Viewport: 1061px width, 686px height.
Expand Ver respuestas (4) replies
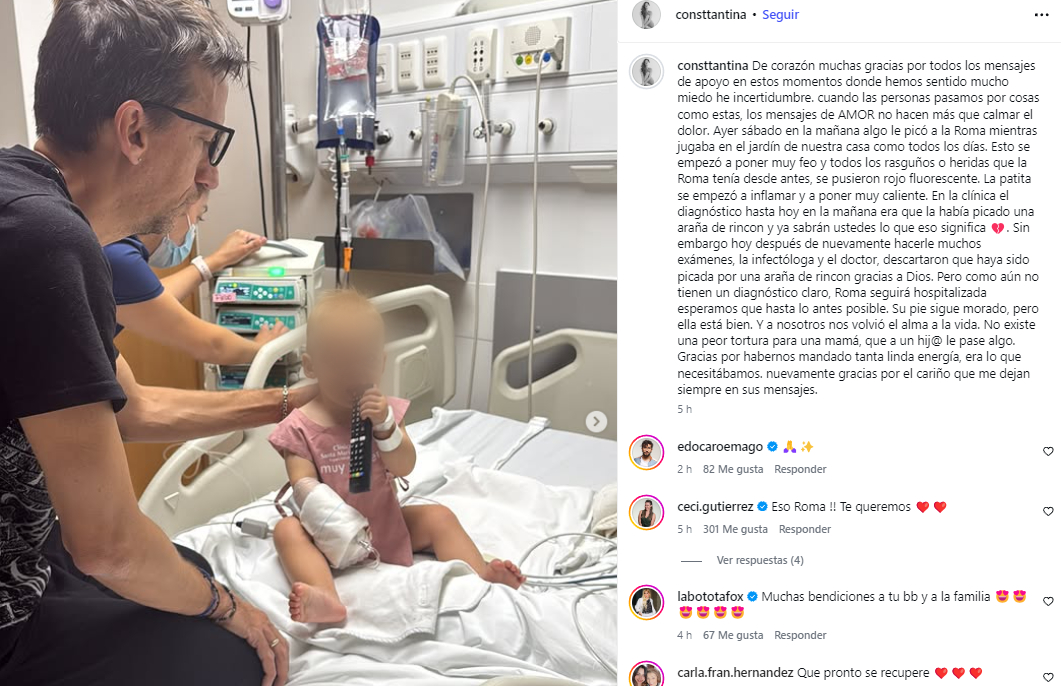(x=760, y=560)
